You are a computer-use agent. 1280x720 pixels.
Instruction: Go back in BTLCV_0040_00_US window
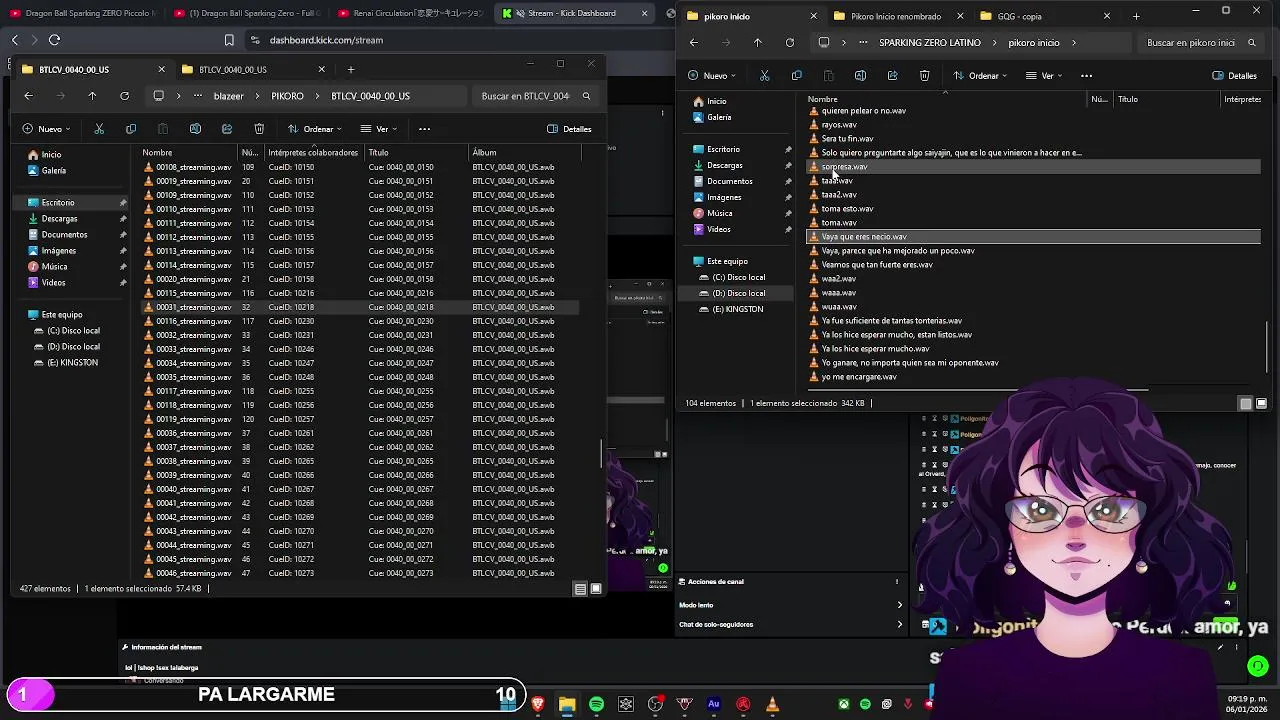pos(28,96)
